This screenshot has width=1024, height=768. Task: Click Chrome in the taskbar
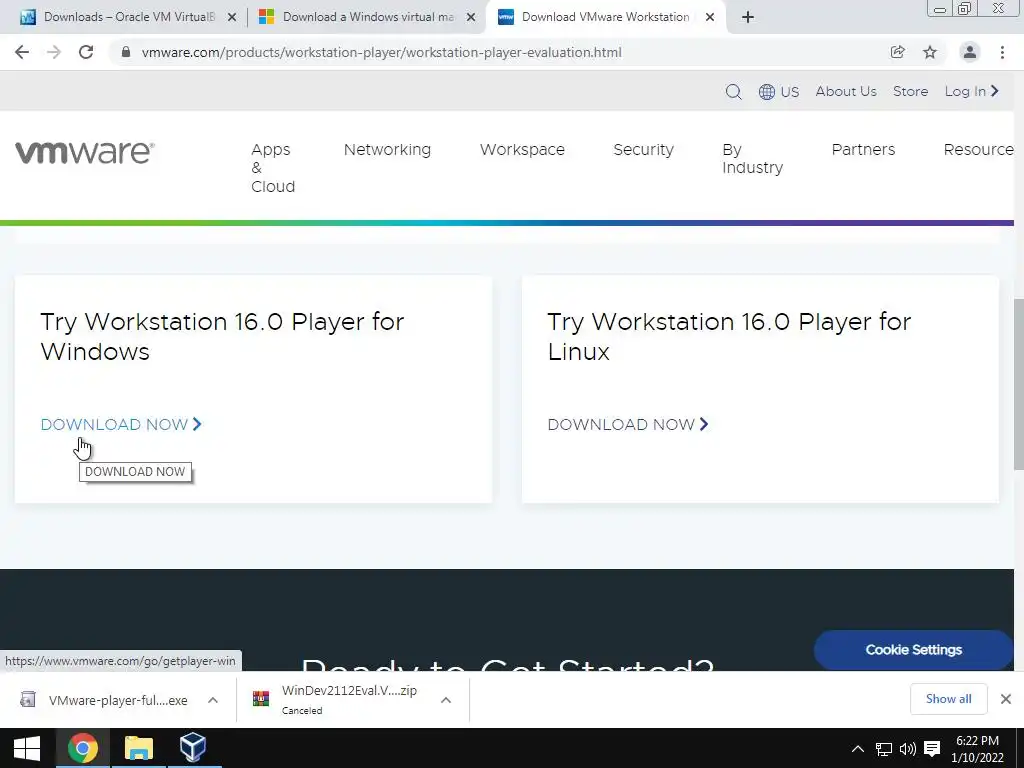pos(82,748)
